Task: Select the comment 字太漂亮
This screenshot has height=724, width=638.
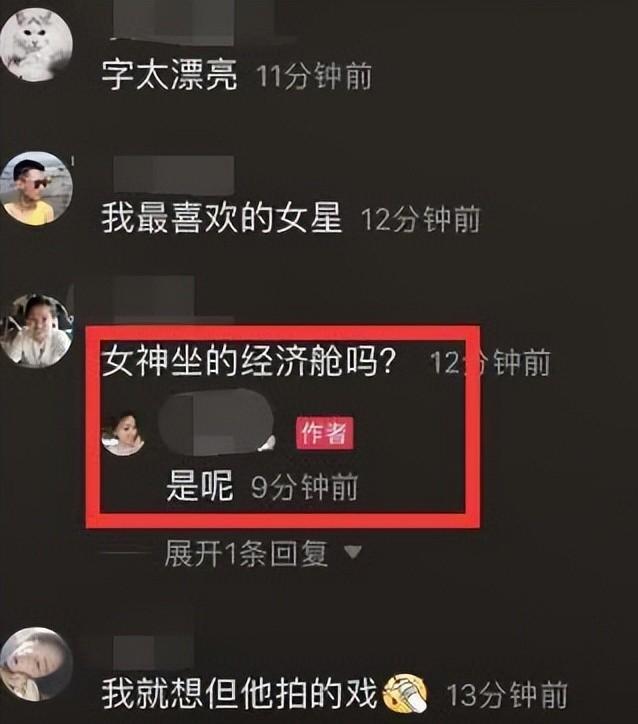Action: click(x=169, y=75)
